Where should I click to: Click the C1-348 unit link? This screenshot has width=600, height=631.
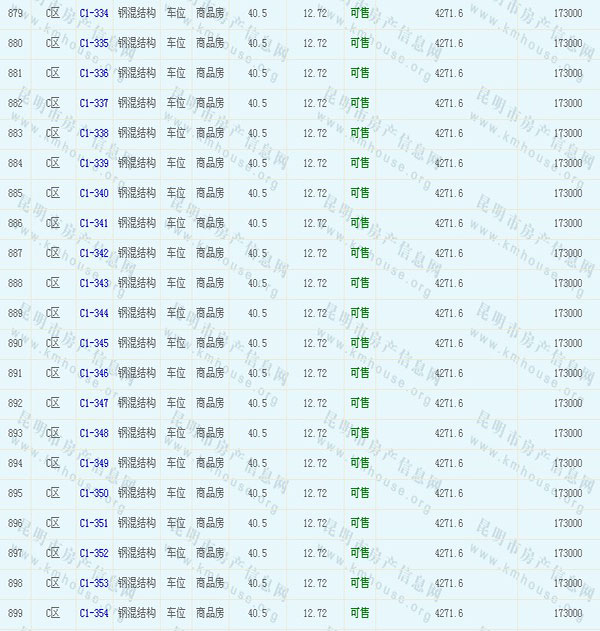tap(94, 433)
